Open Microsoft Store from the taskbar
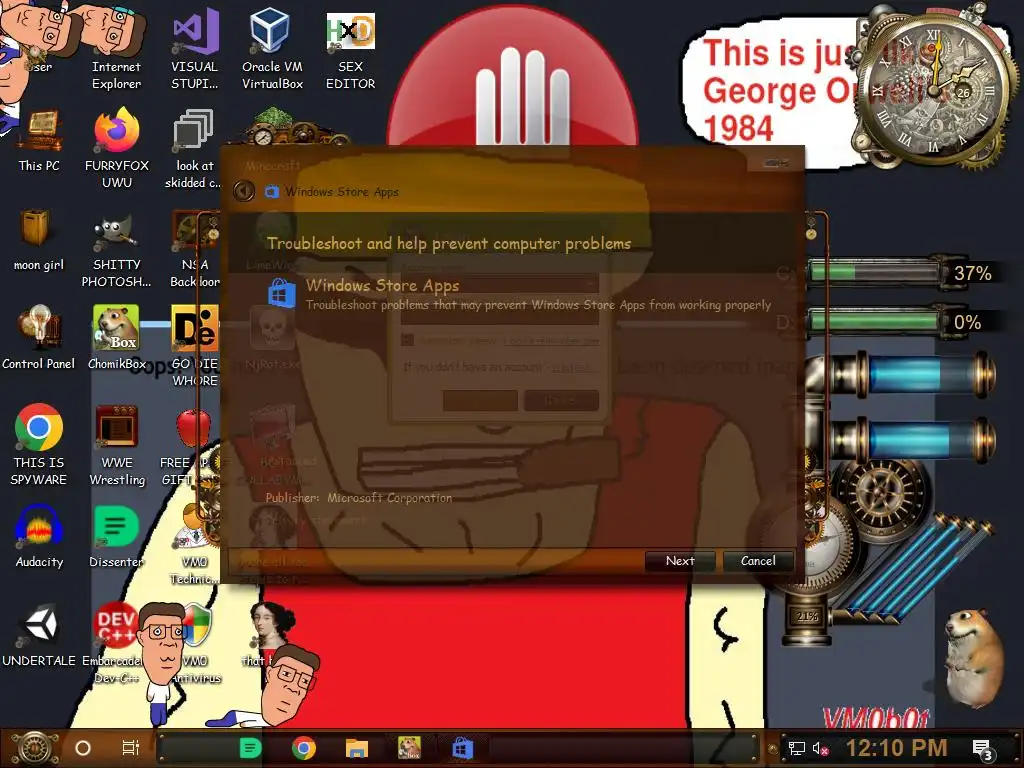The image size is (1024, 768). pos(462,748)
